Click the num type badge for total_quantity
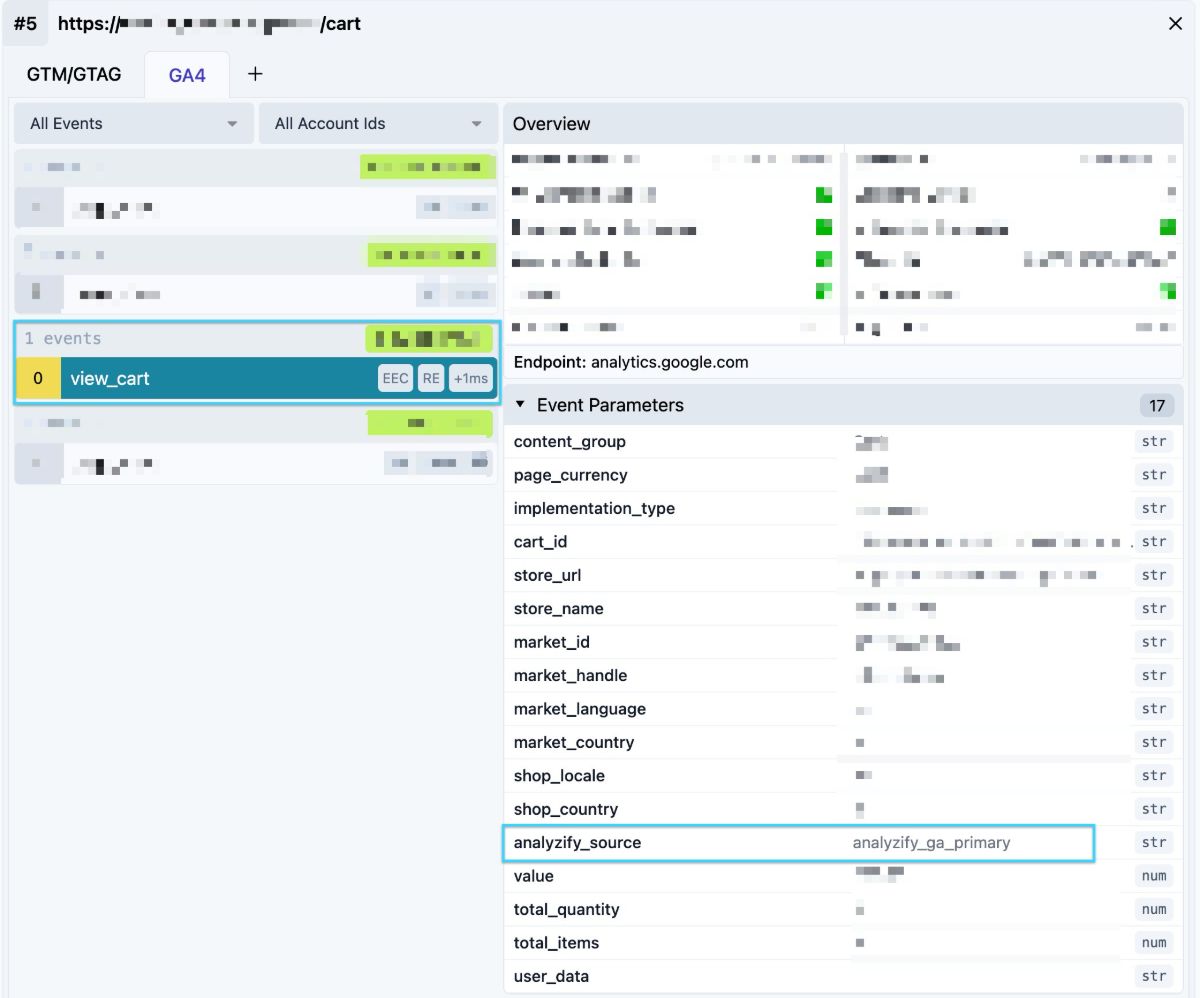Screen dimensions: 1200x998 click(1154, 909)
